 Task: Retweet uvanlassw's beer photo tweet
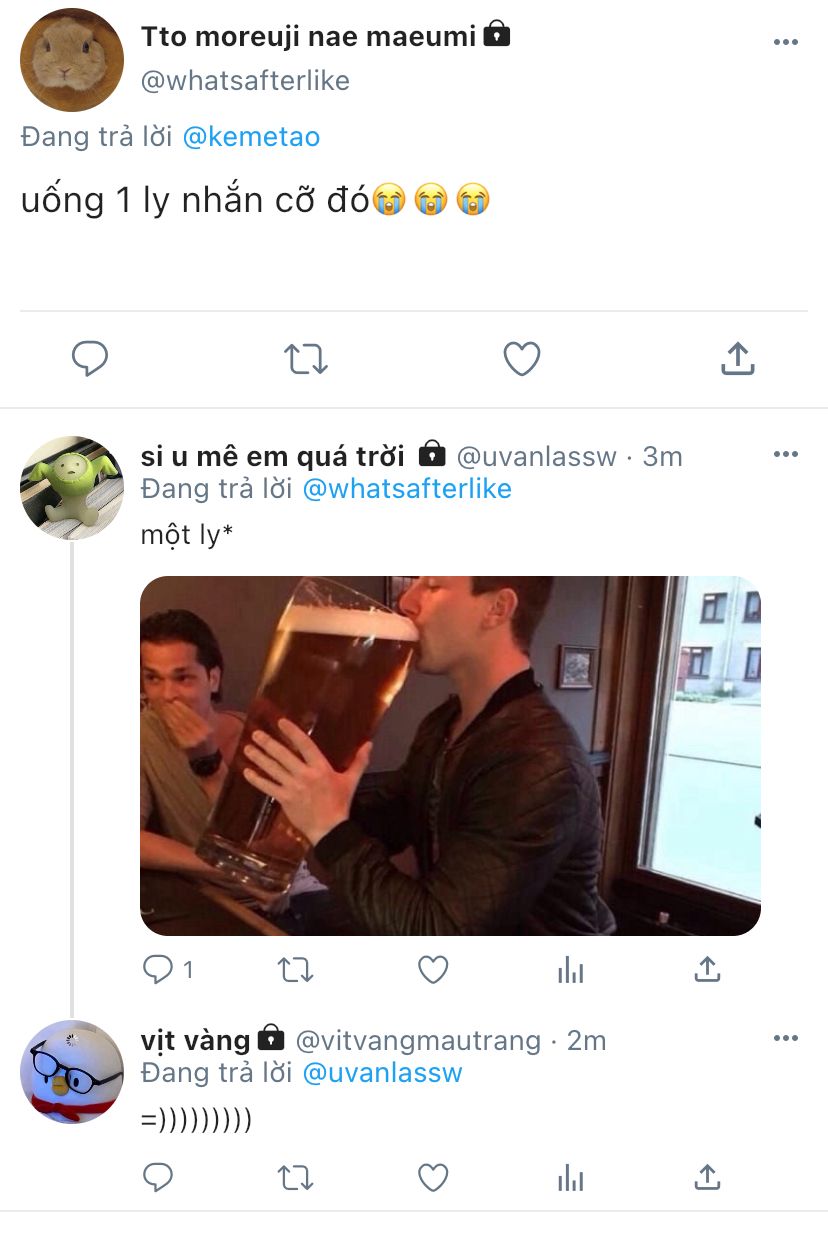(295, 969)
